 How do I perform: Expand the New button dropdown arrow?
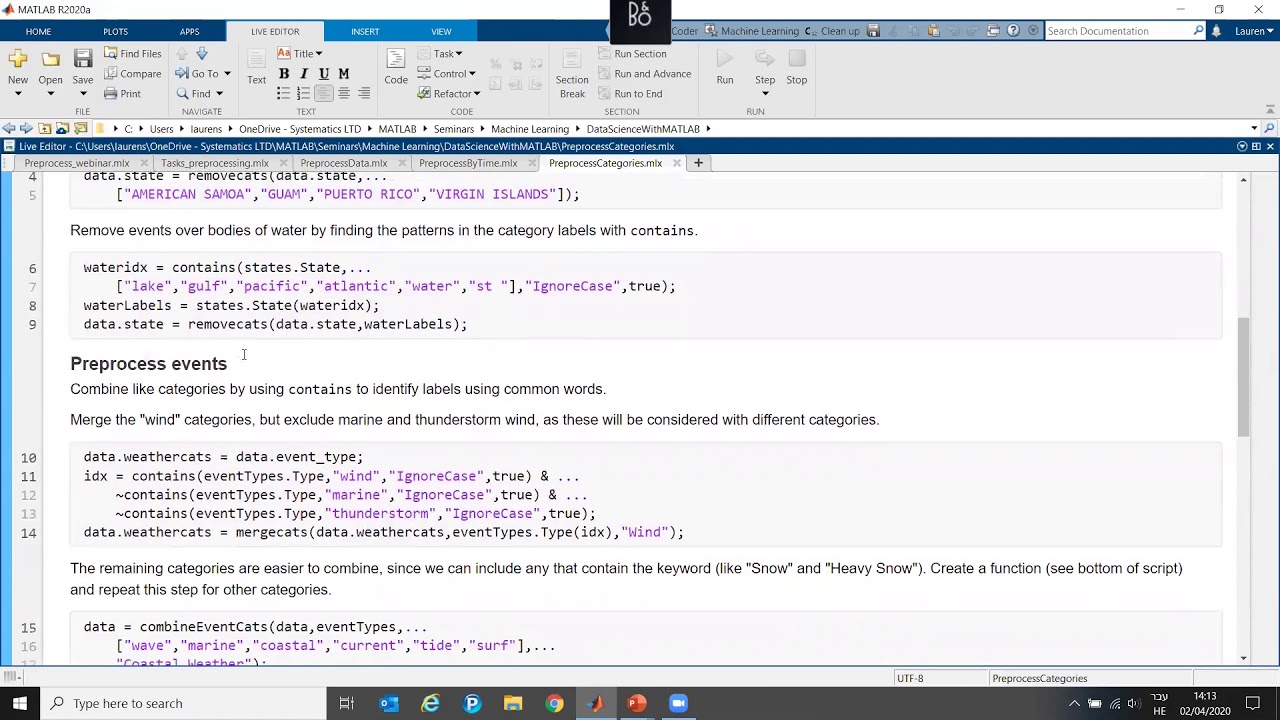click(x=18, y=94)
